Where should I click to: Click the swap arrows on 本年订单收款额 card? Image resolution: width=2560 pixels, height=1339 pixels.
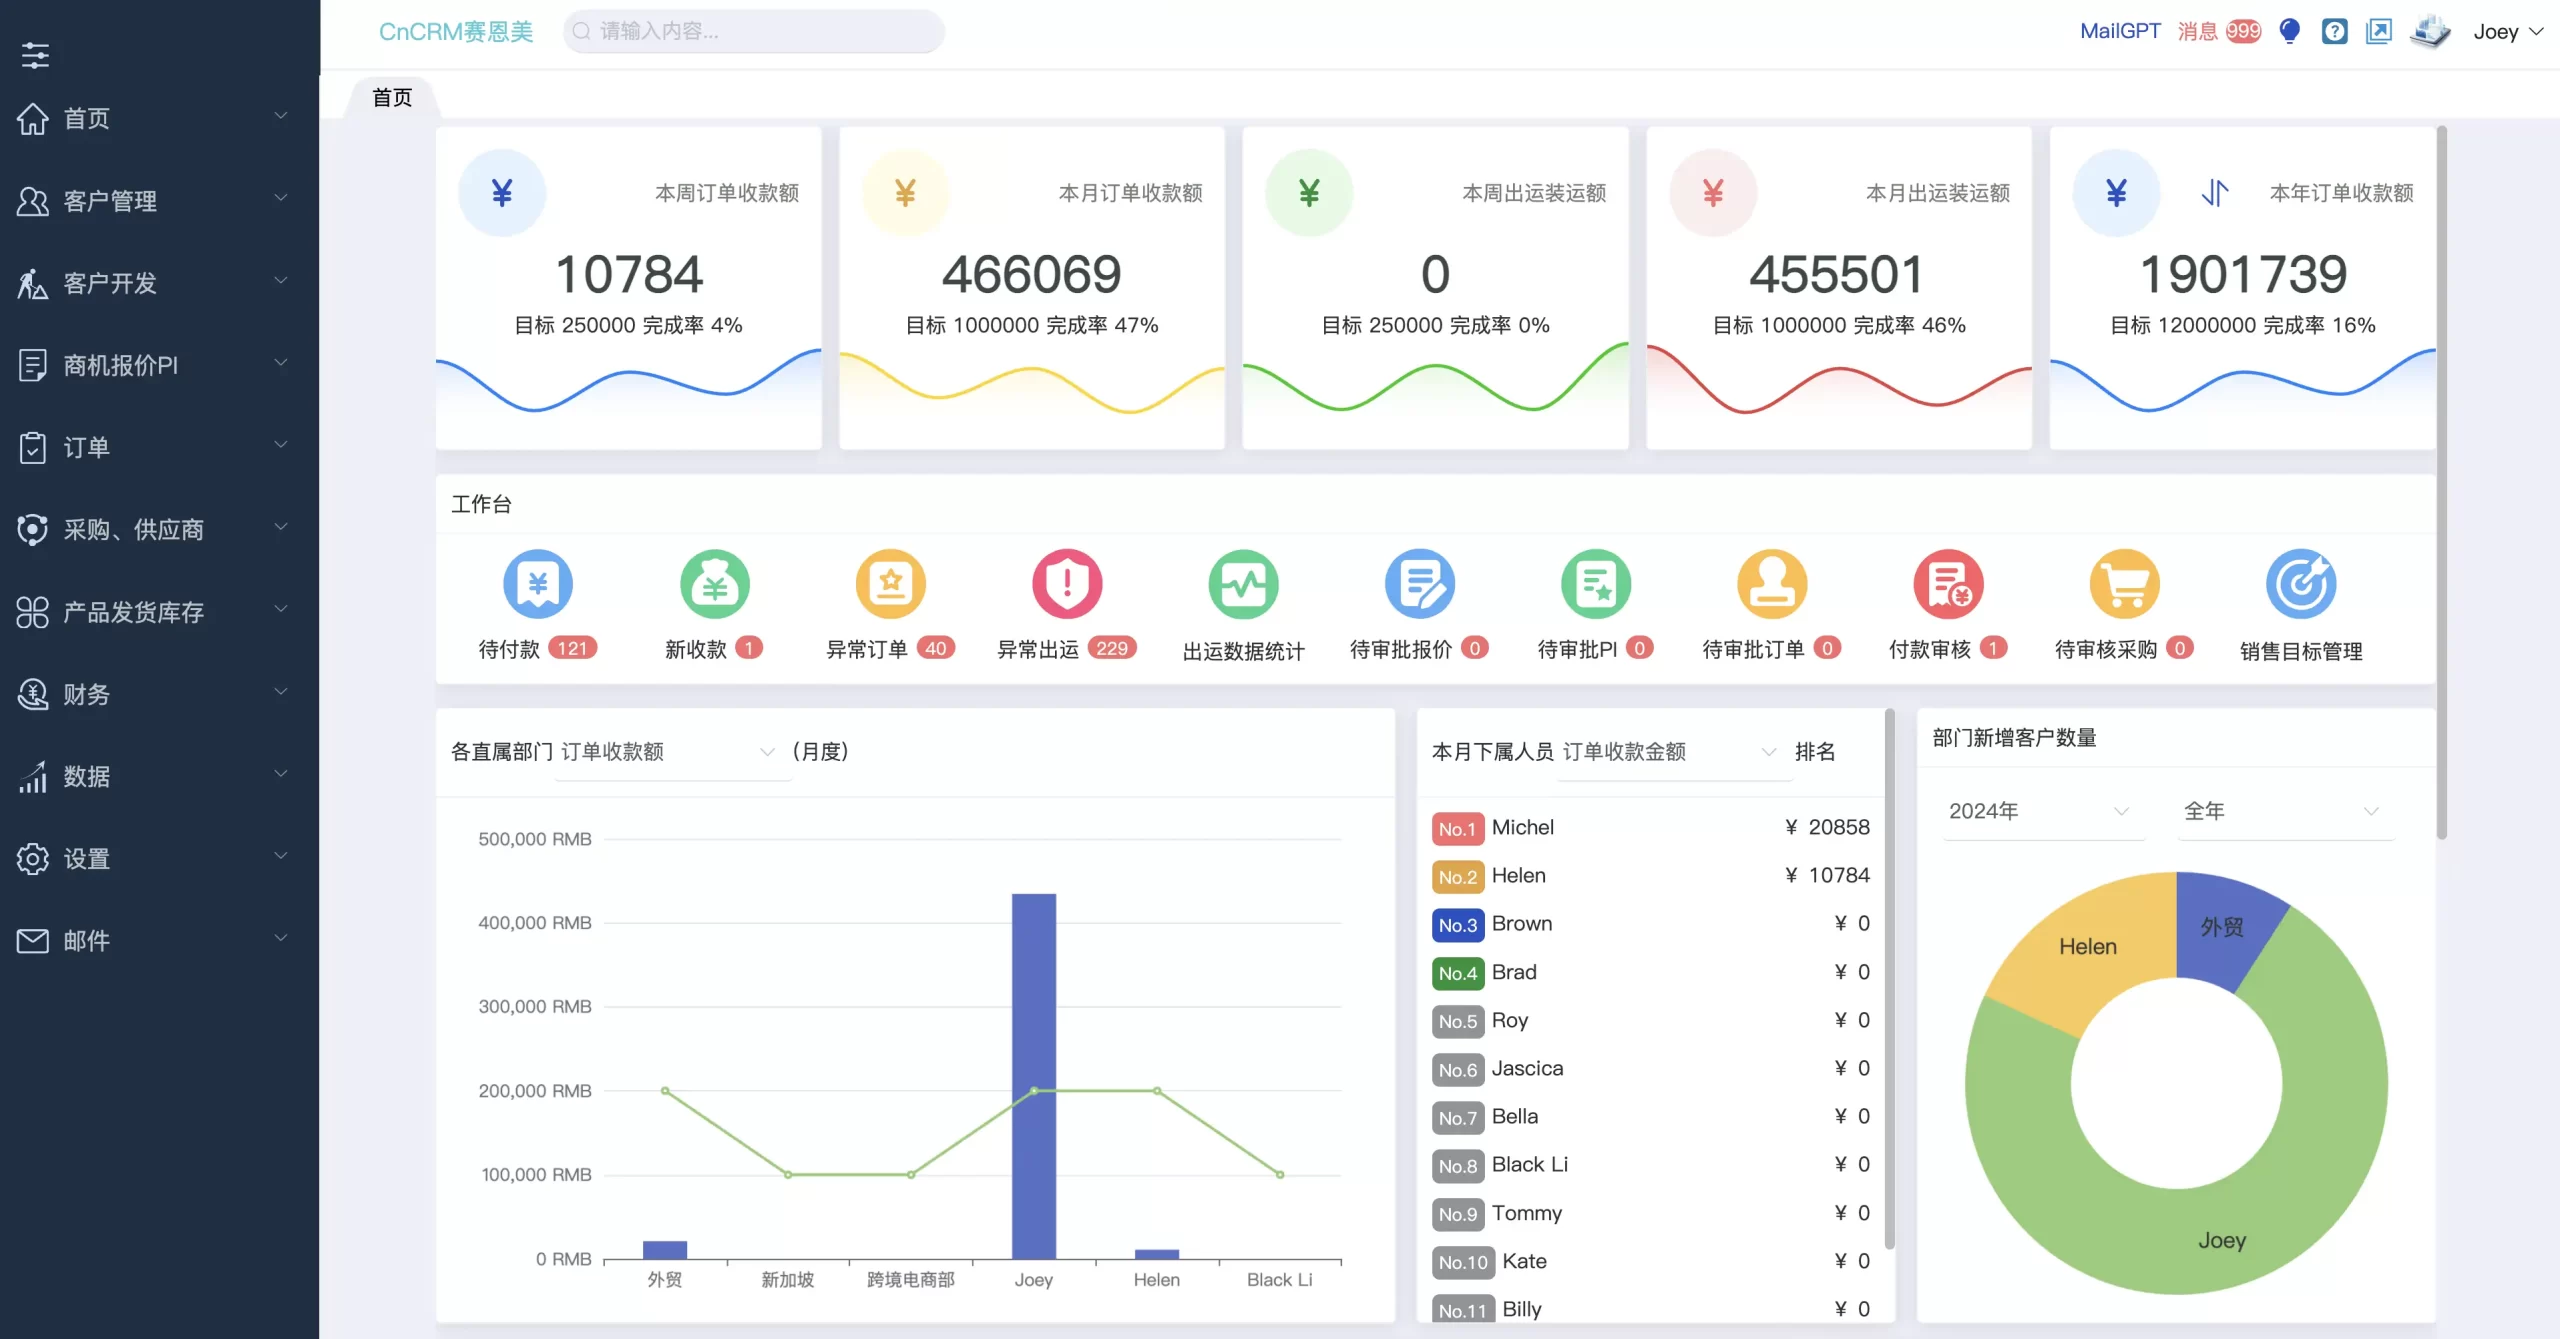(2214, 192)
